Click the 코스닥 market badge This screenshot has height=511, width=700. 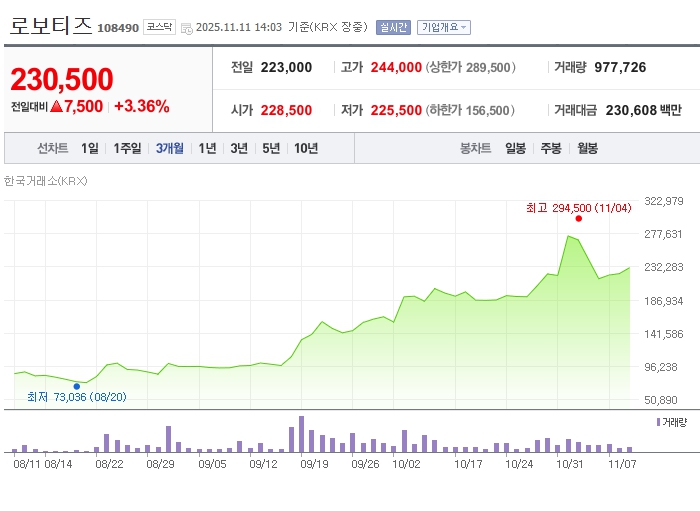[158, 27]
